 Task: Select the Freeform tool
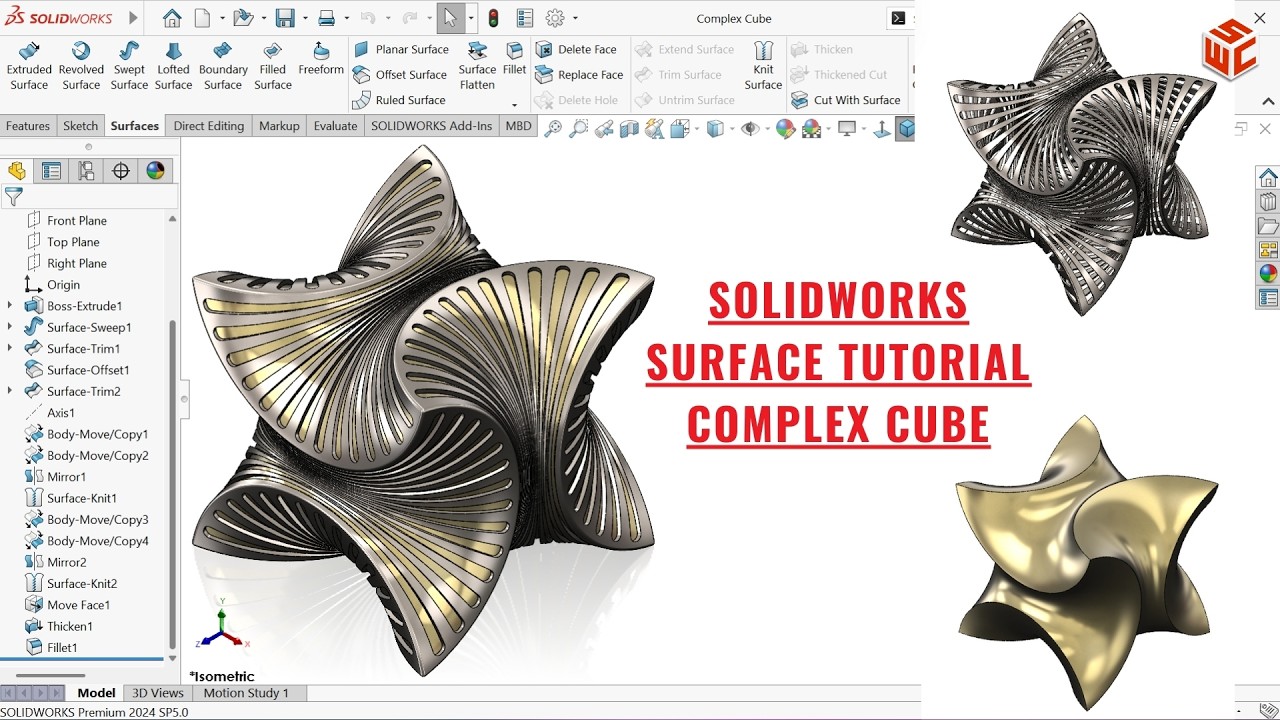321,59
